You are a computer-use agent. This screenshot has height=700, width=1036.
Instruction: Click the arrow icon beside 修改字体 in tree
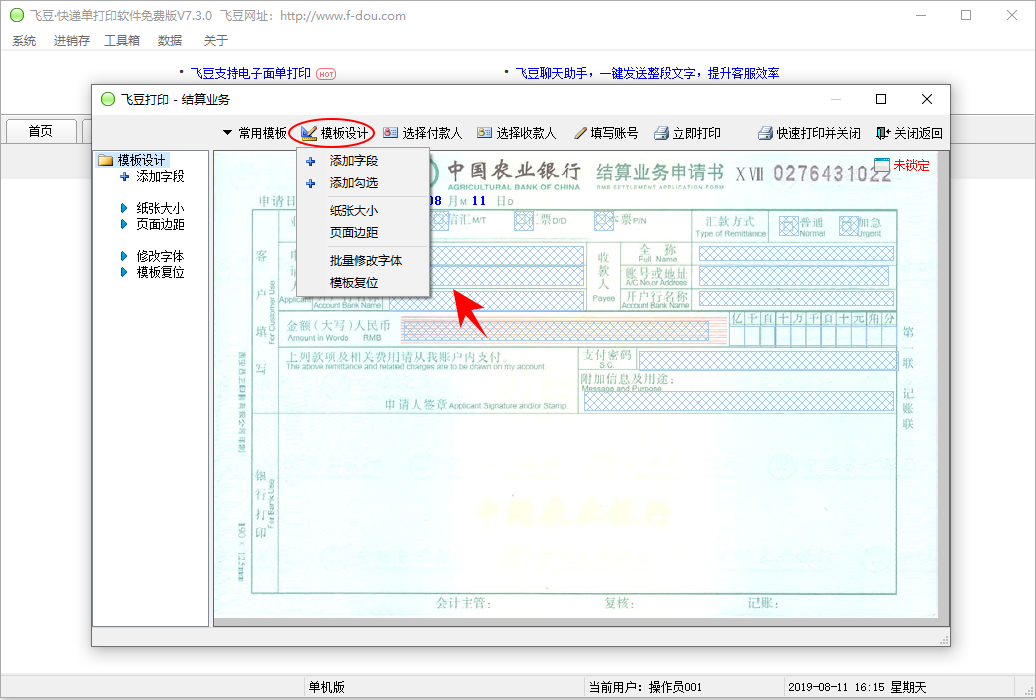[124, 256]
